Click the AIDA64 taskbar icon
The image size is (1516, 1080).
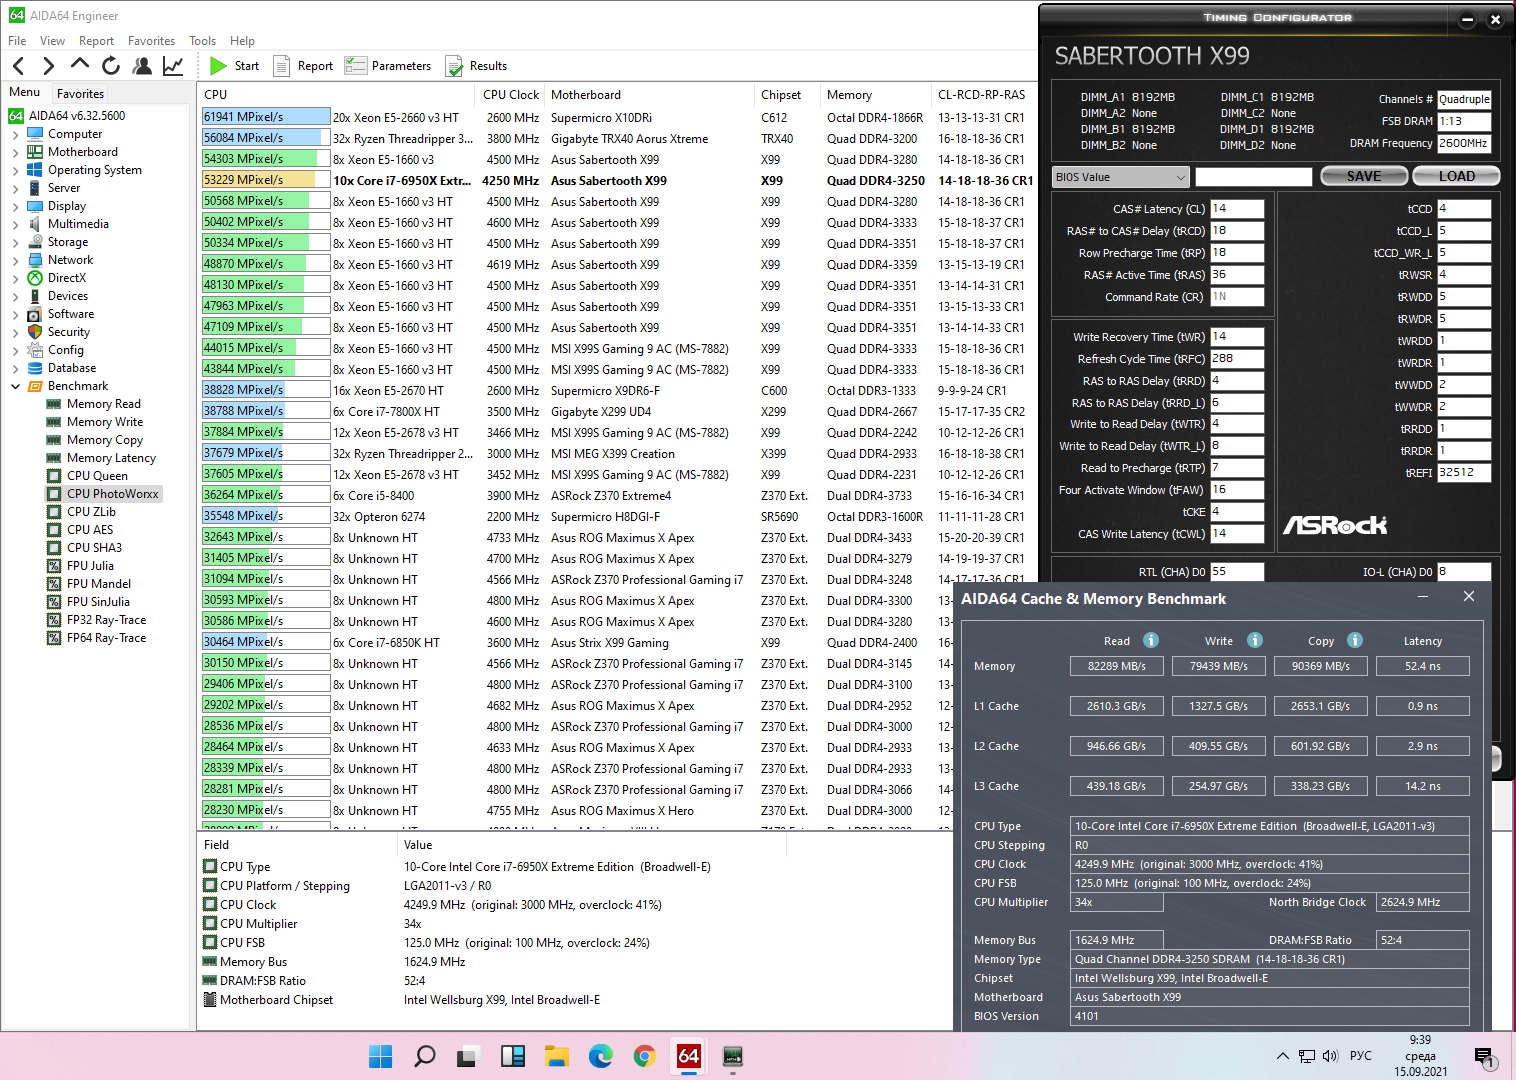[x=688, y=1056]
